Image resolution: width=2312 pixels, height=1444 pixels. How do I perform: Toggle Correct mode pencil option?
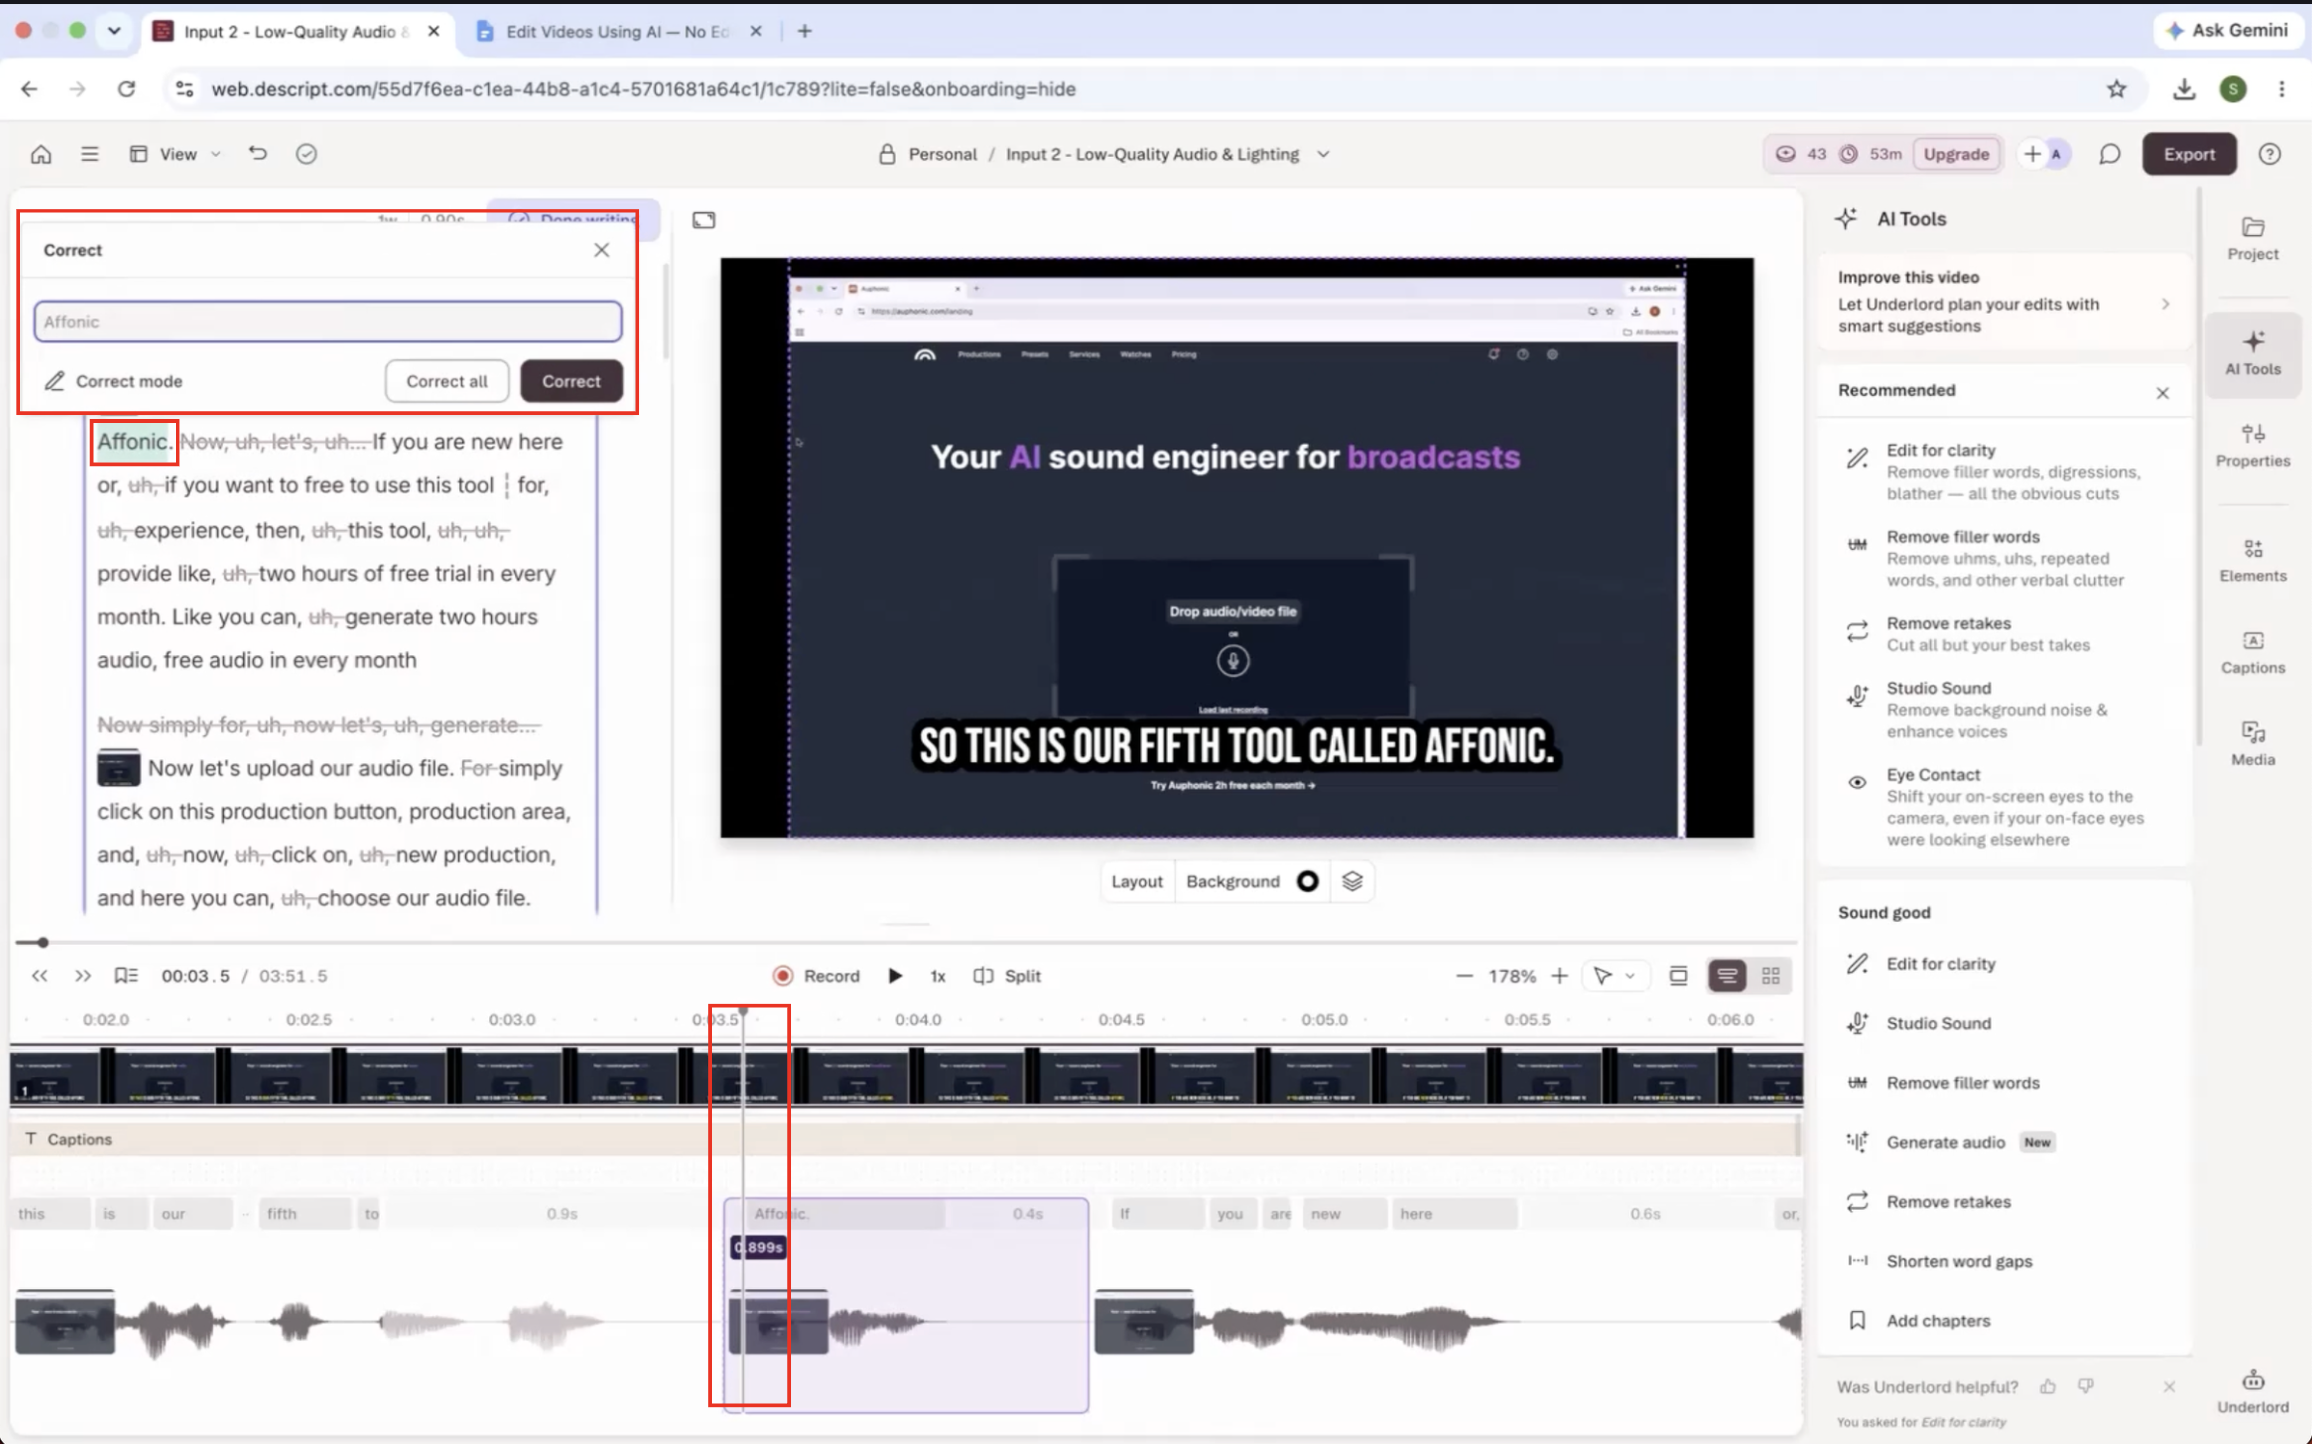pyautogui.click(x=113, y=381)
